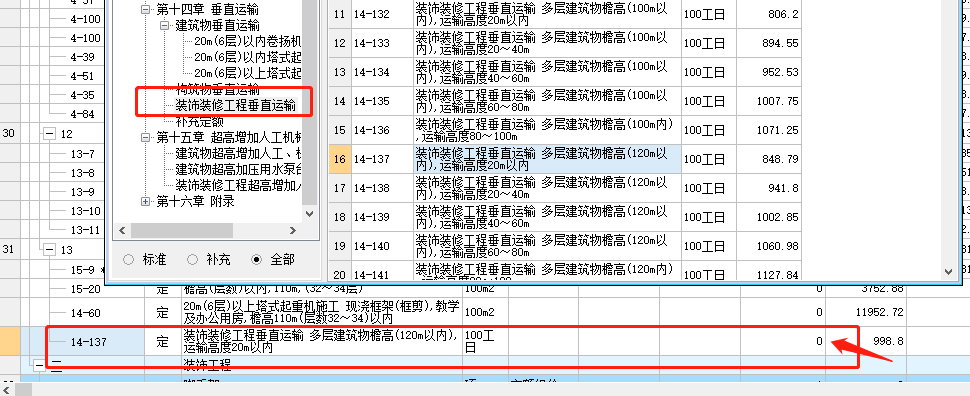Select 补充定额 under chapter fourteen
Screen dimensions: 970x396
[199, 122]
